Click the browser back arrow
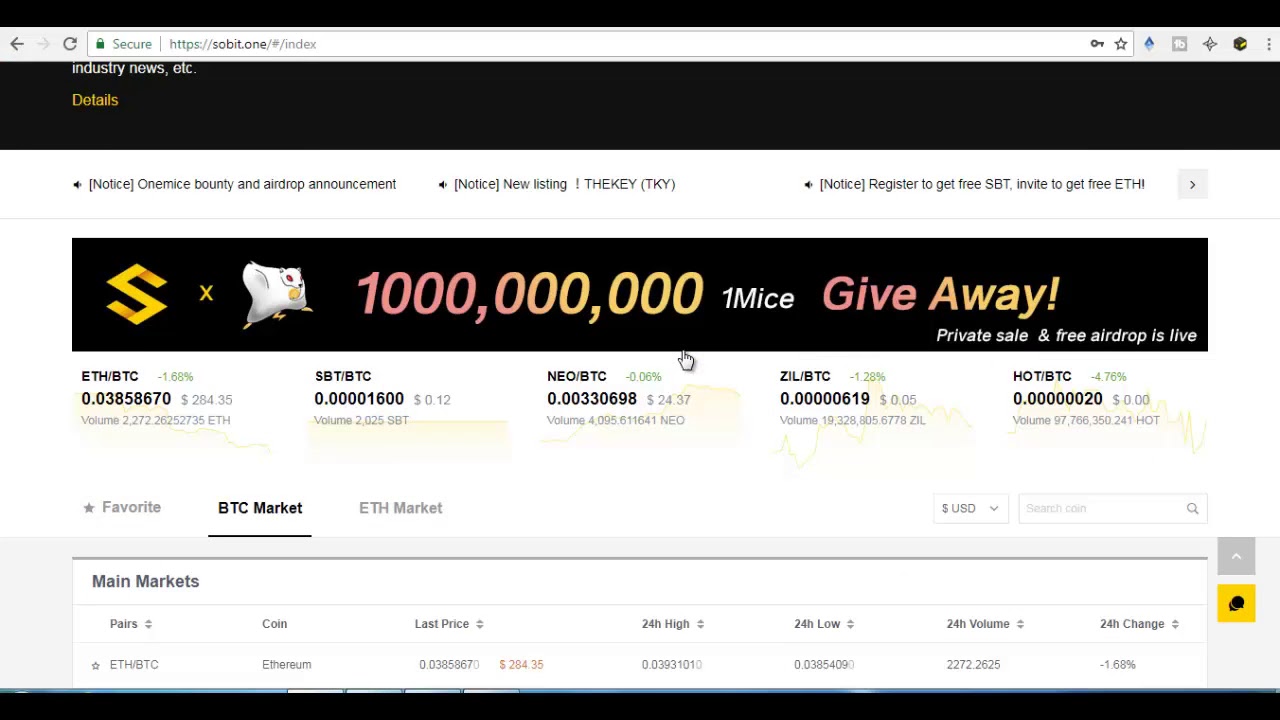 17,44
